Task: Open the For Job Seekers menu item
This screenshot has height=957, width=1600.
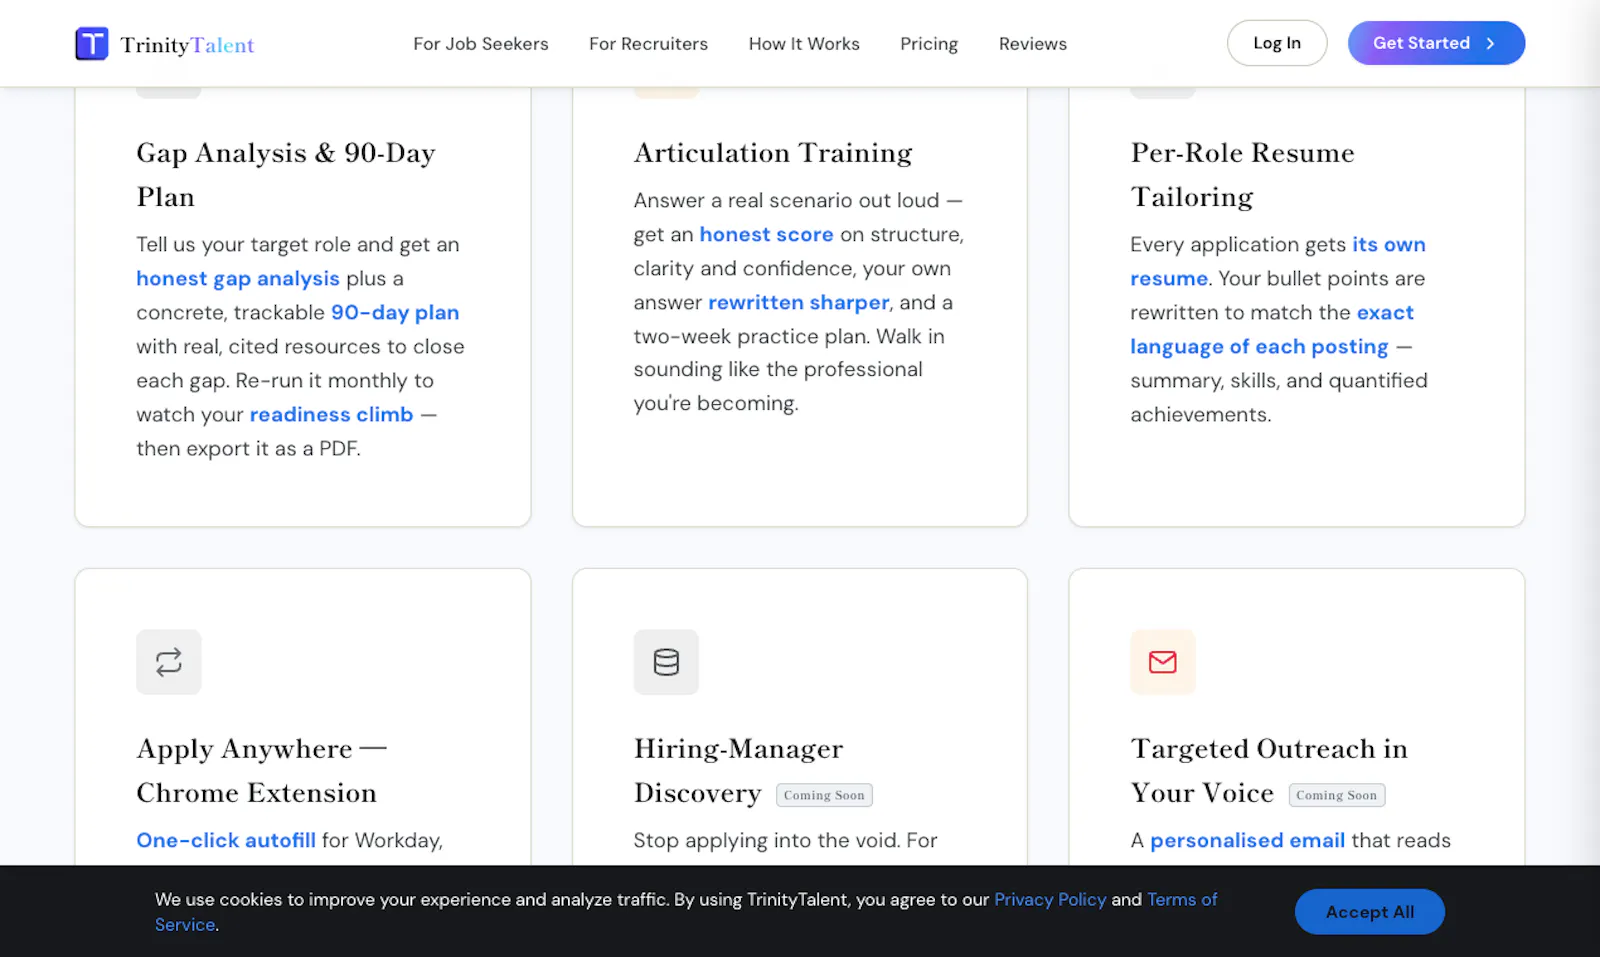Action: (481, 44)
